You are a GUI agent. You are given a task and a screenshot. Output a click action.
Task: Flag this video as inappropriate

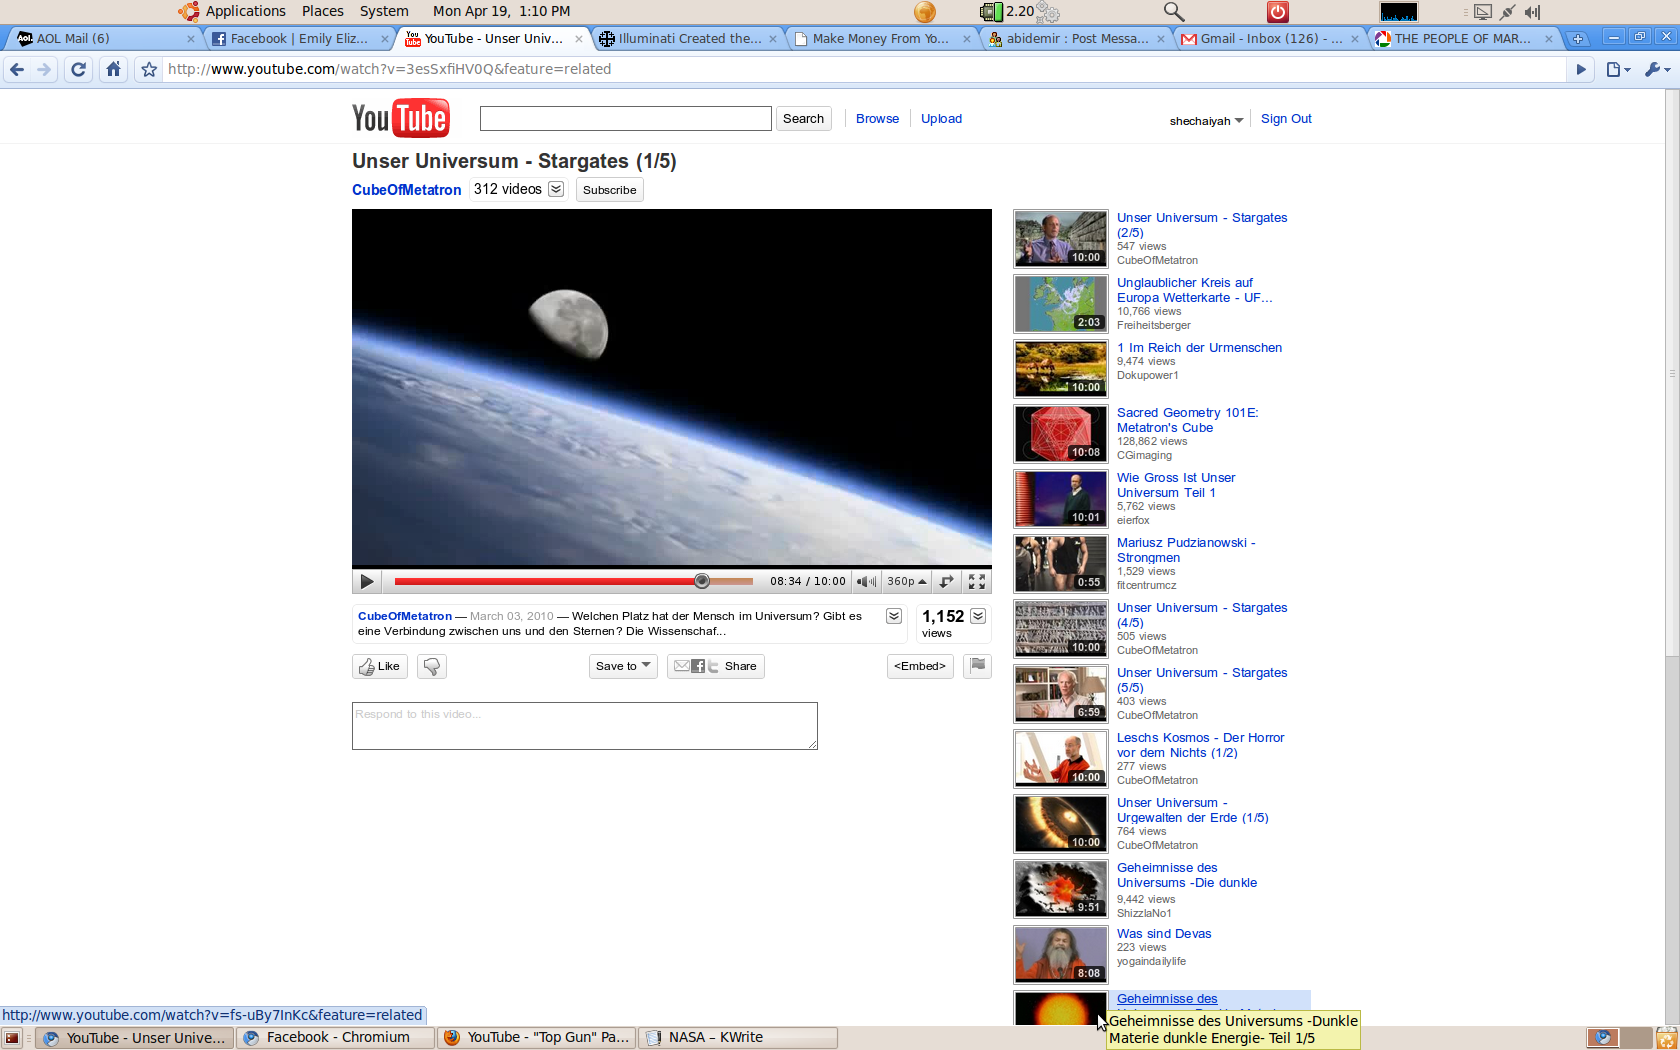(977, 666)
